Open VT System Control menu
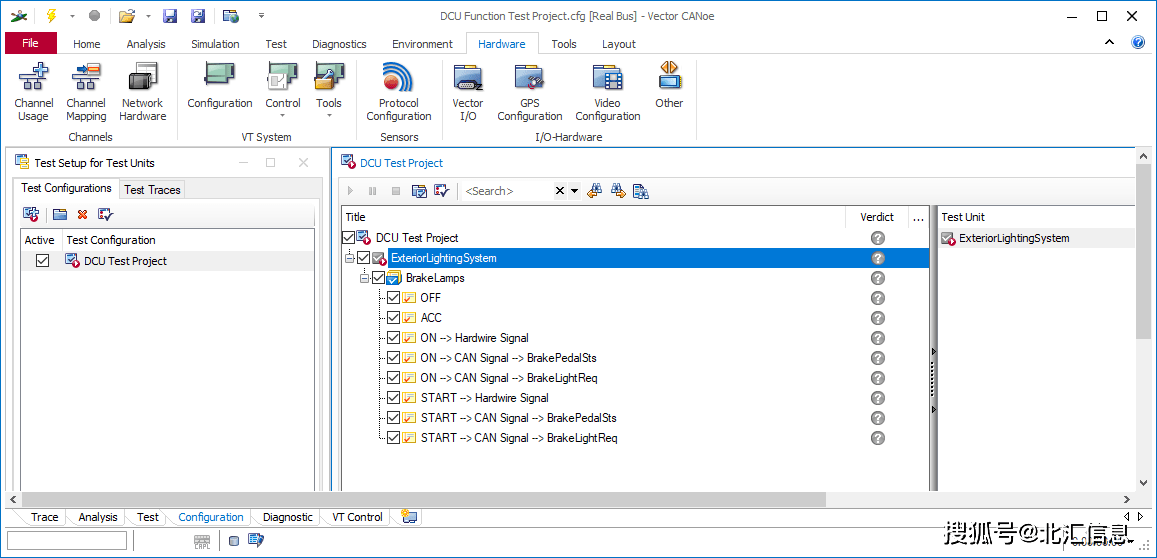The height and width of the screenshot is (558, 1157). tap(283, 91)
